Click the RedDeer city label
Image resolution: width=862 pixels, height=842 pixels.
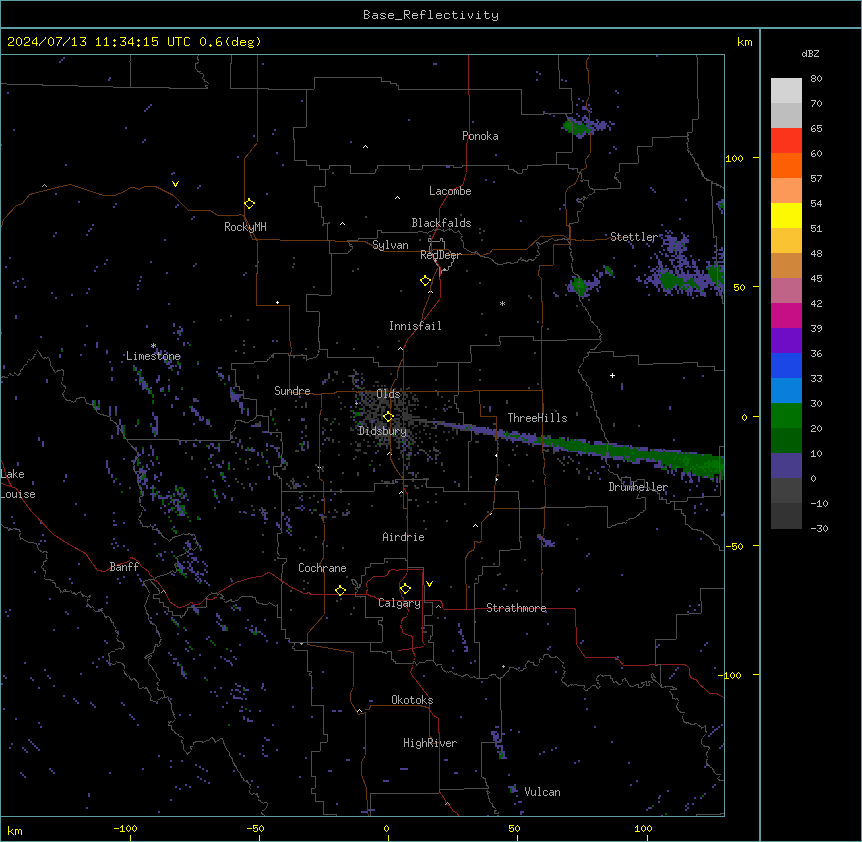[440, 255]
